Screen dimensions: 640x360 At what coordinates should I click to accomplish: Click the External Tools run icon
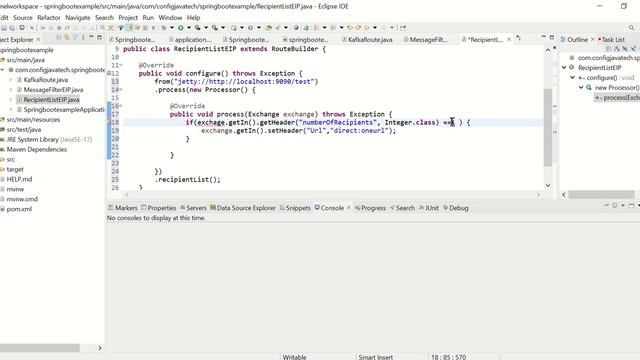[215, 28]
